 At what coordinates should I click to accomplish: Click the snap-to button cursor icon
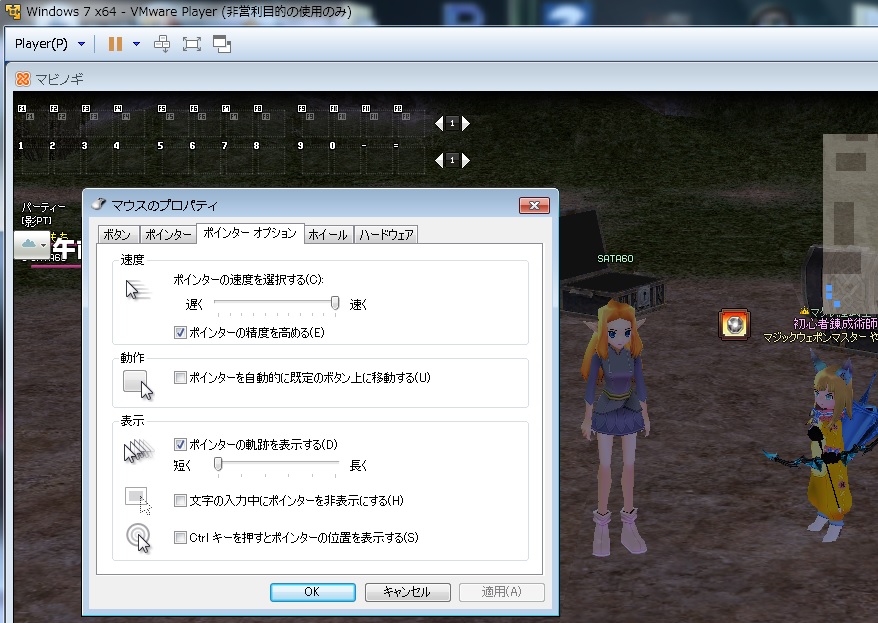point(138,385)
